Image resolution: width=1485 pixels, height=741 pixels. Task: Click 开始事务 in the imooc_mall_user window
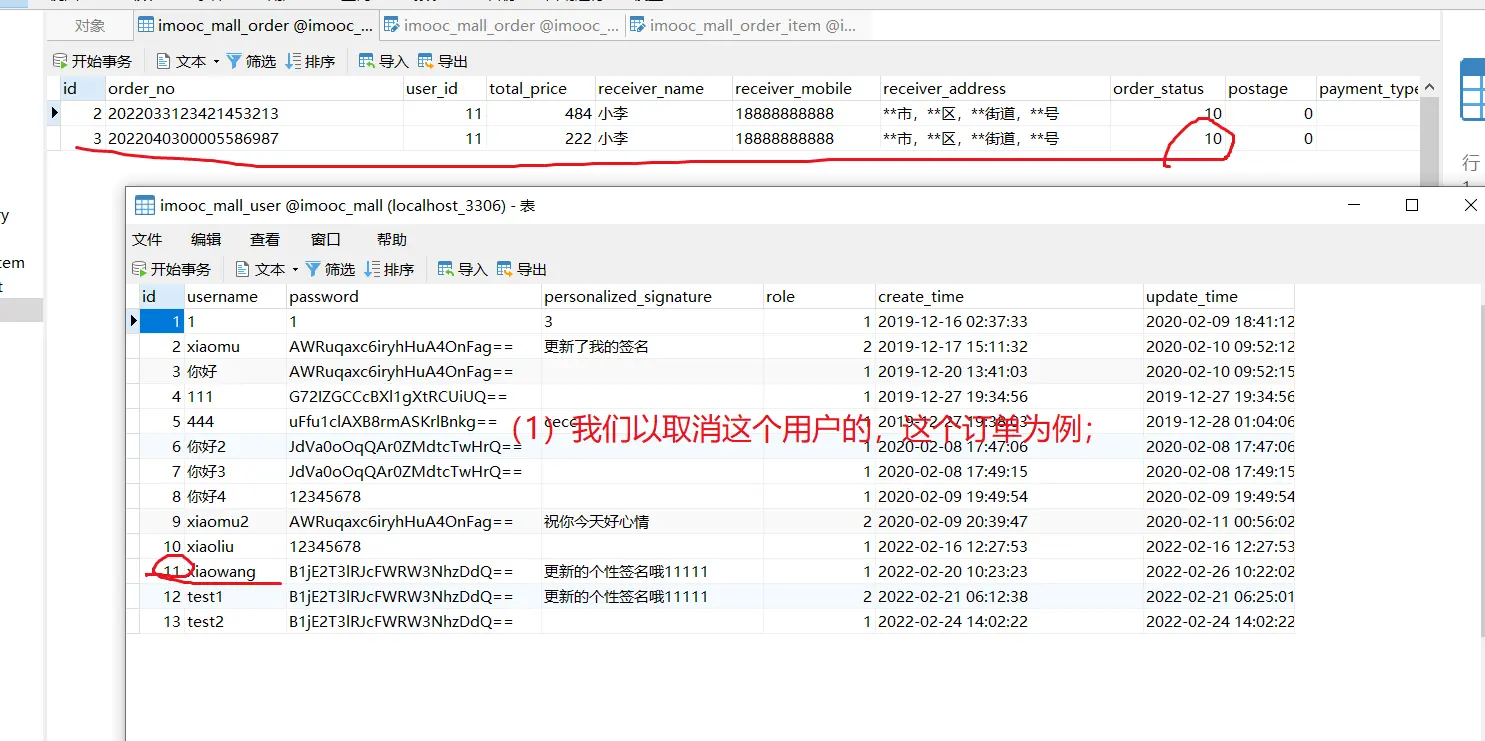tap(171, 269)
